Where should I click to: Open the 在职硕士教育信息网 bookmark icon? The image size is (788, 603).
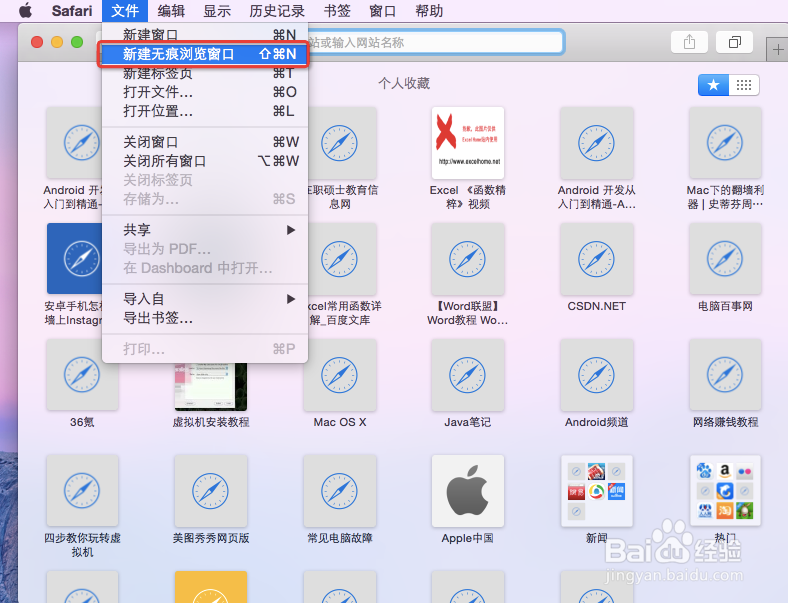pos(342,143)
